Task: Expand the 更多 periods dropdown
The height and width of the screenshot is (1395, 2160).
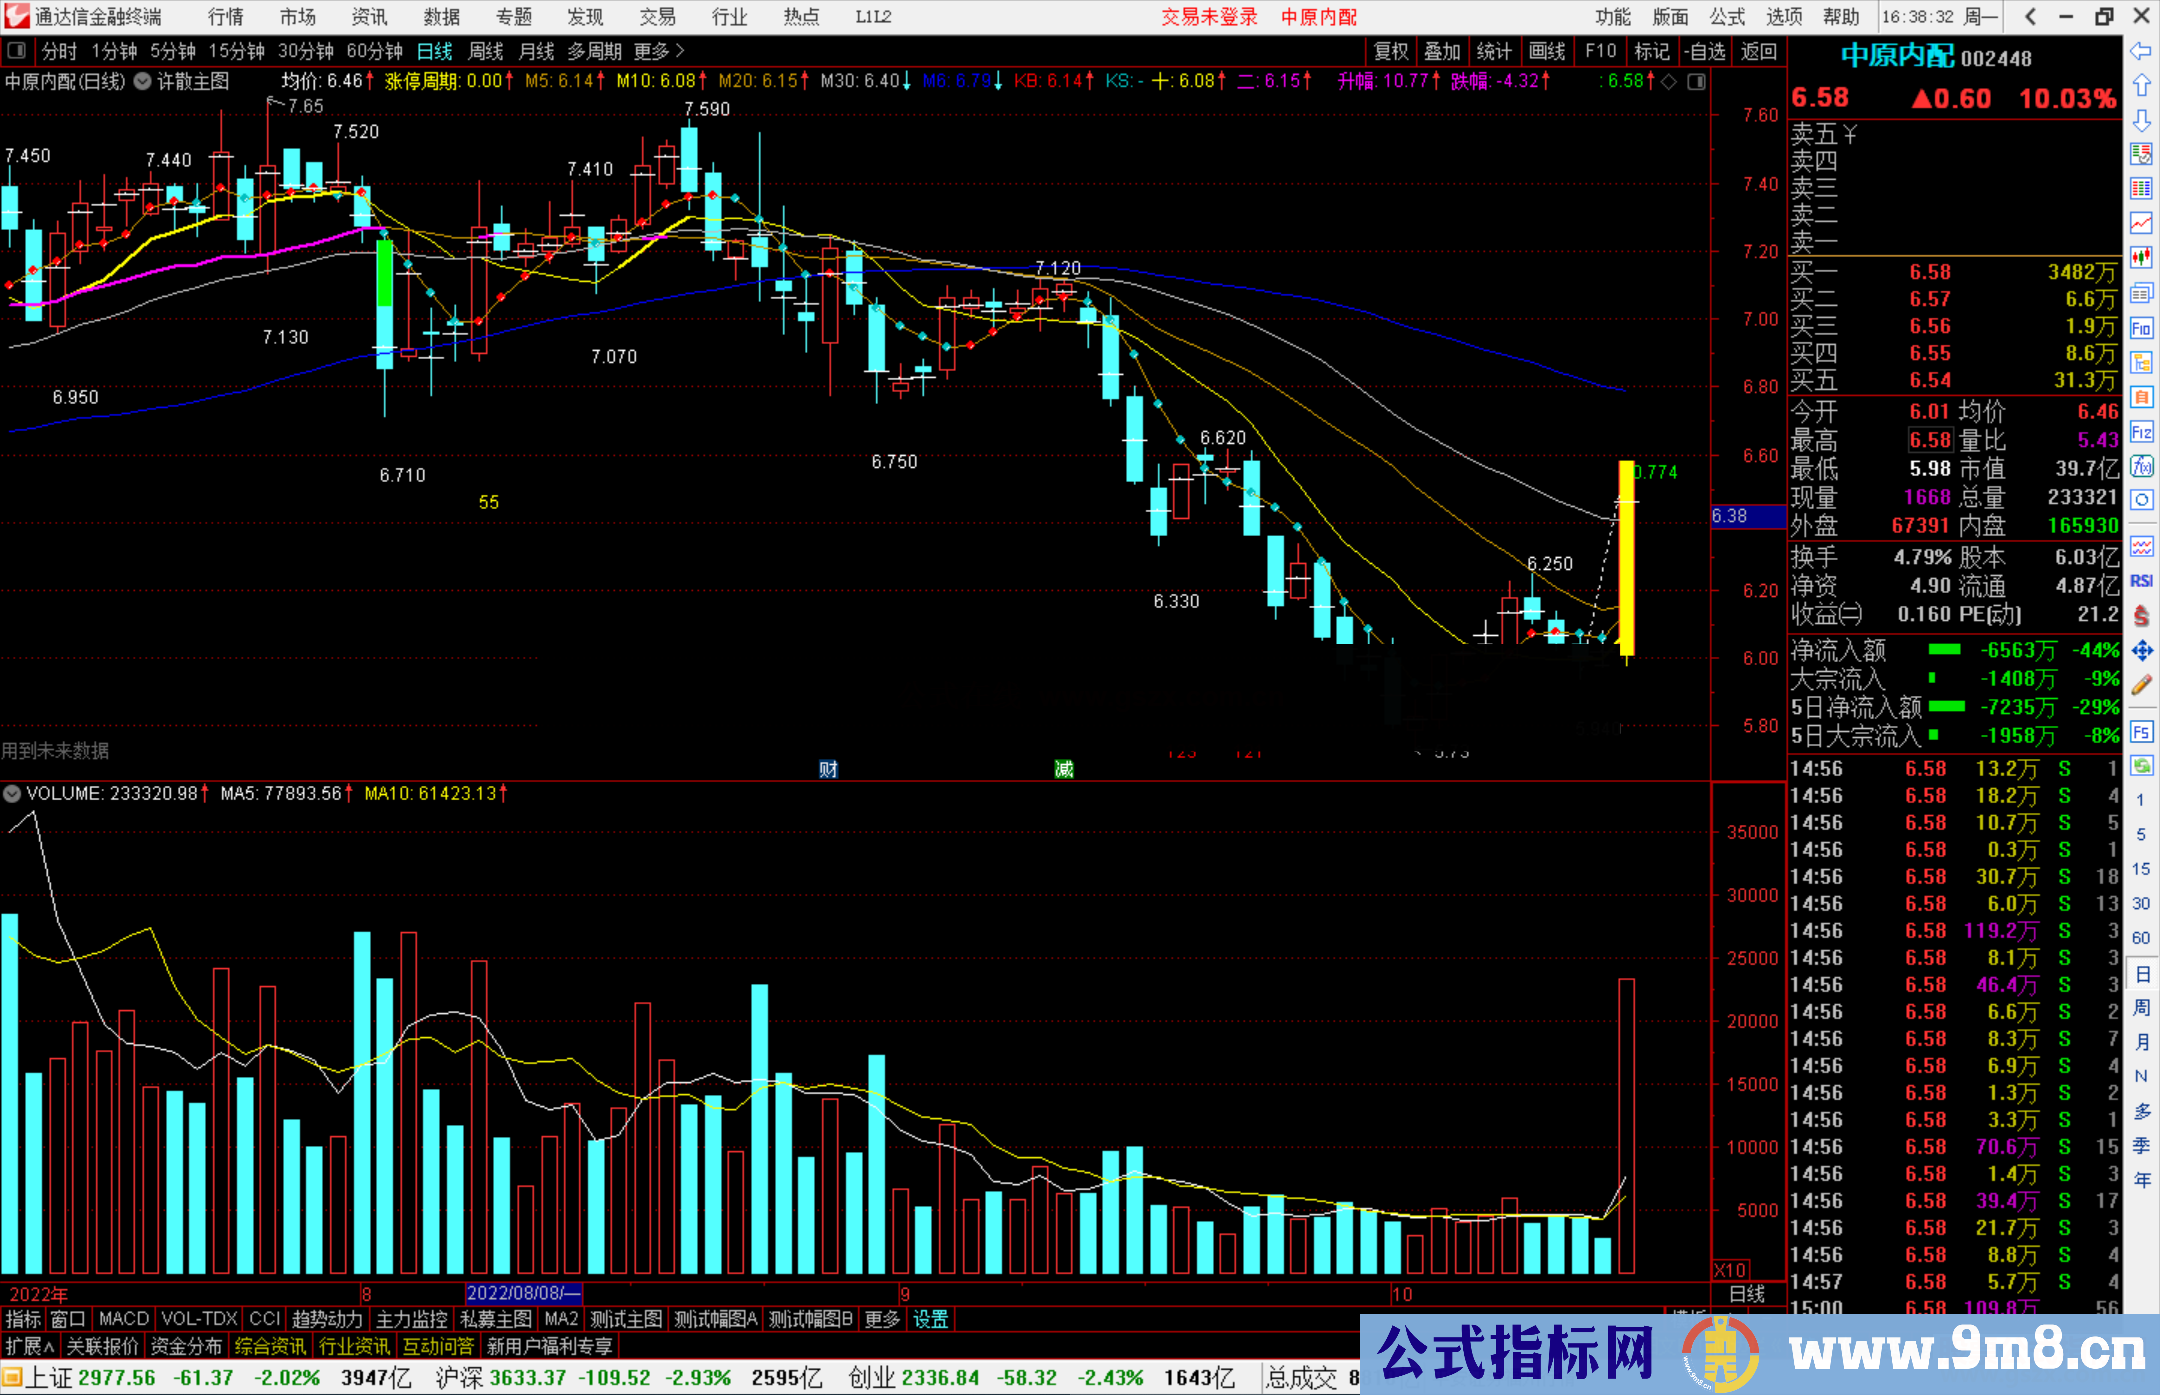Action: click(659, 51)
